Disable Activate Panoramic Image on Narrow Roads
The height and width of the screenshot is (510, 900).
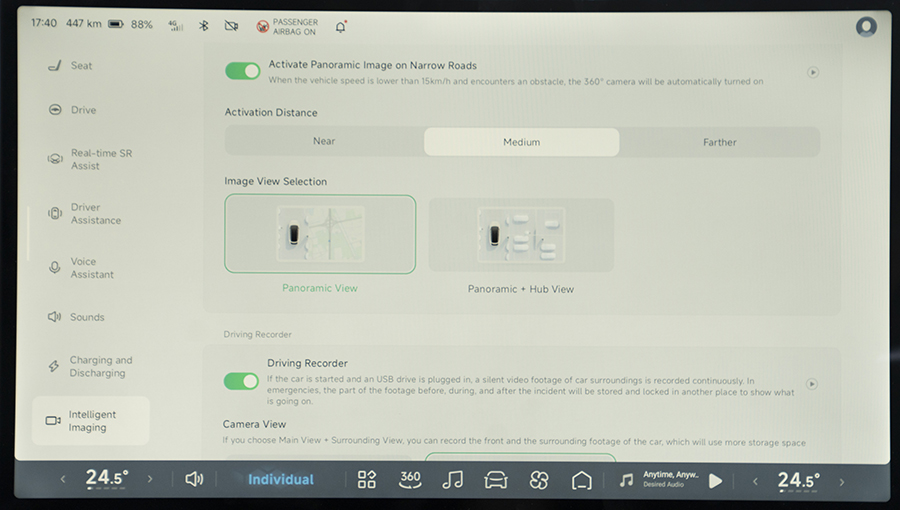[242, 71]
